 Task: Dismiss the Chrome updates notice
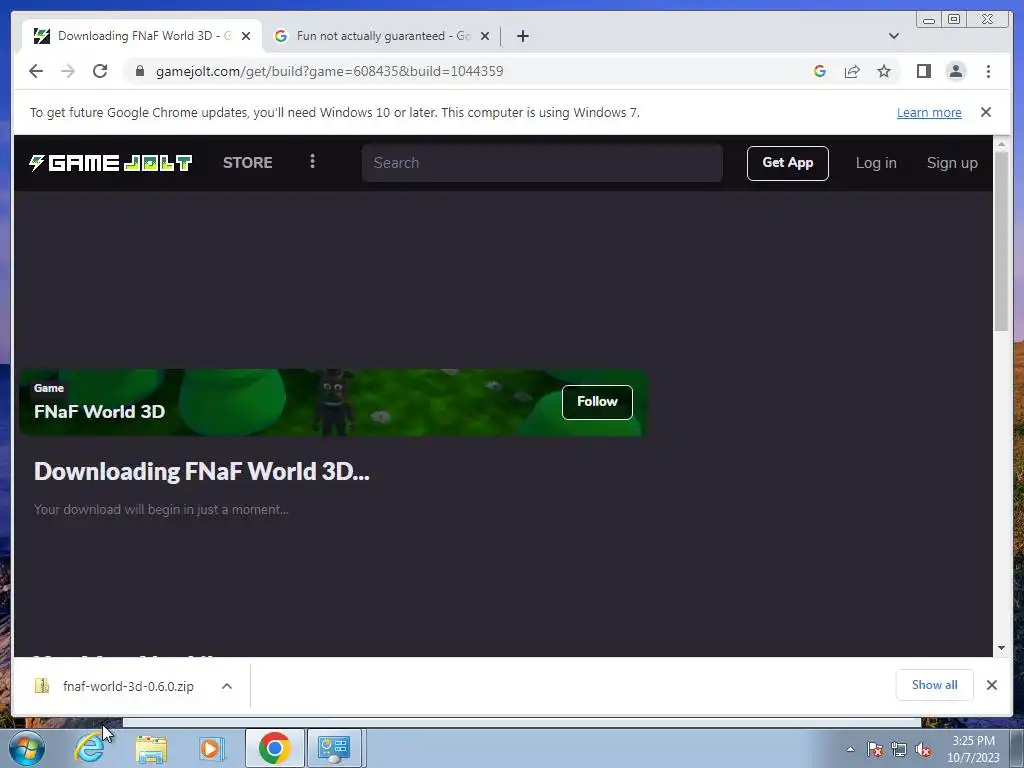(985, 112)
